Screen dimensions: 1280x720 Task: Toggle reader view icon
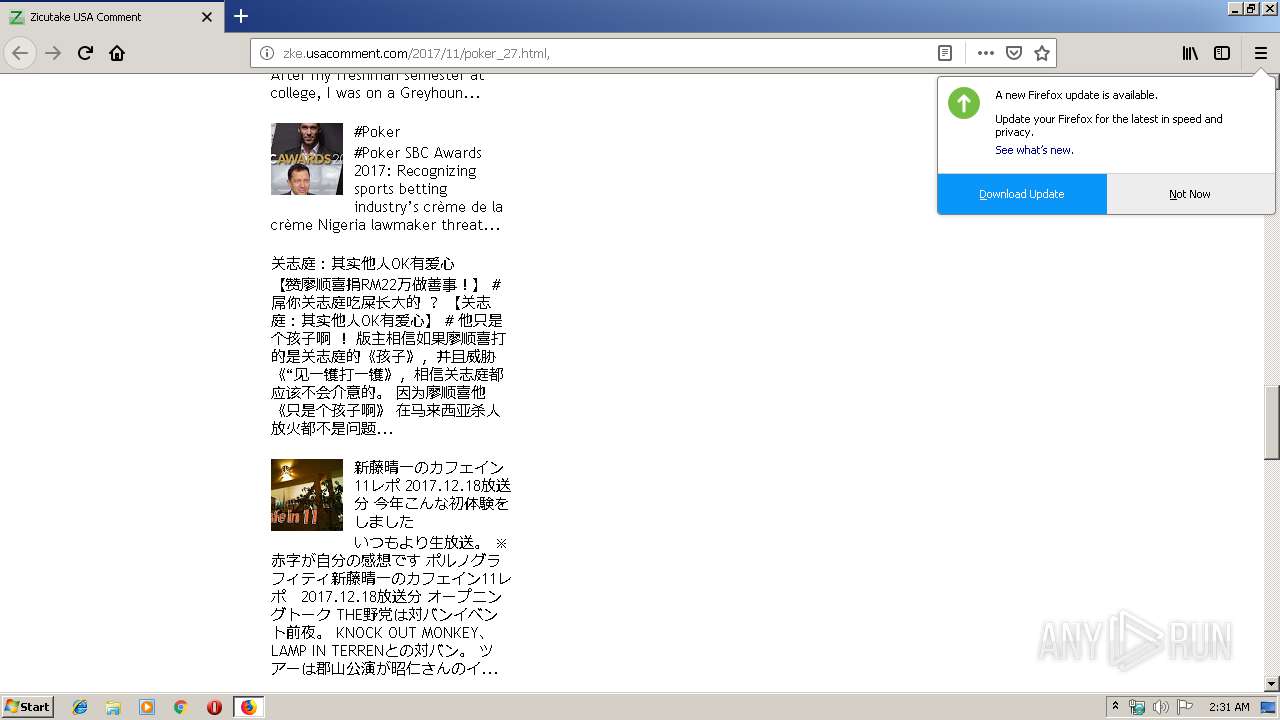click(944, 53)
